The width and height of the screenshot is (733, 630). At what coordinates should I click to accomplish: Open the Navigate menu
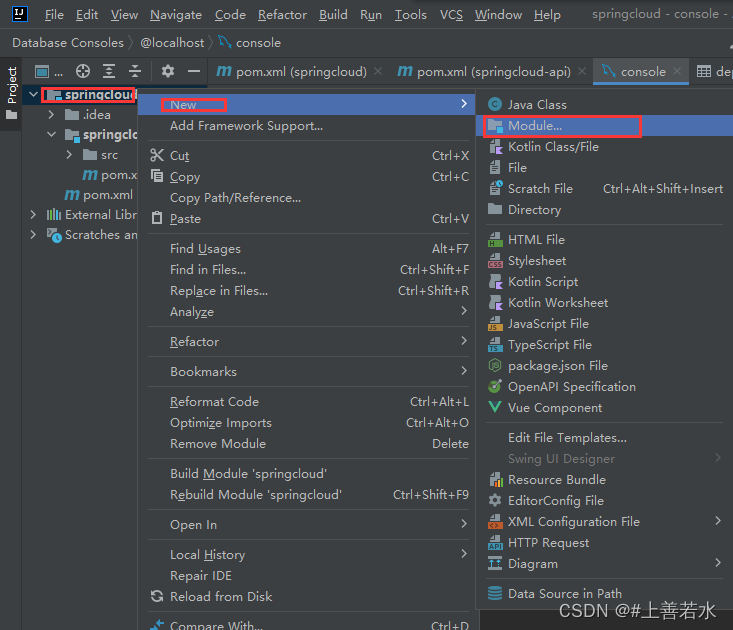click(176, 15)
